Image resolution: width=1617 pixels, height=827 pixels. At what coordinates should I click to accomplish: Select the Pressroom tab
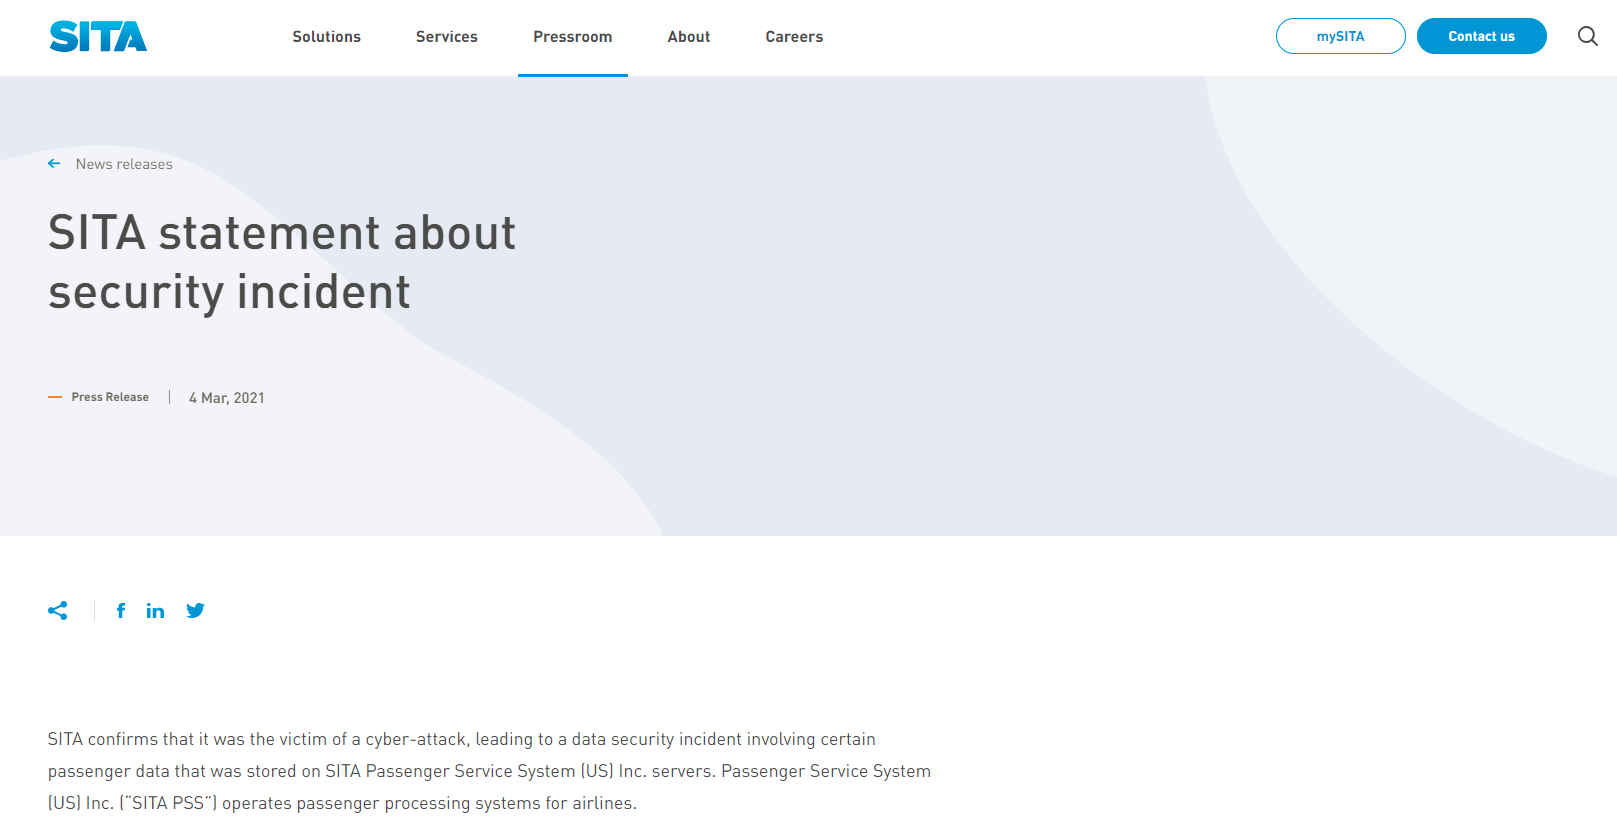[572, 37]
